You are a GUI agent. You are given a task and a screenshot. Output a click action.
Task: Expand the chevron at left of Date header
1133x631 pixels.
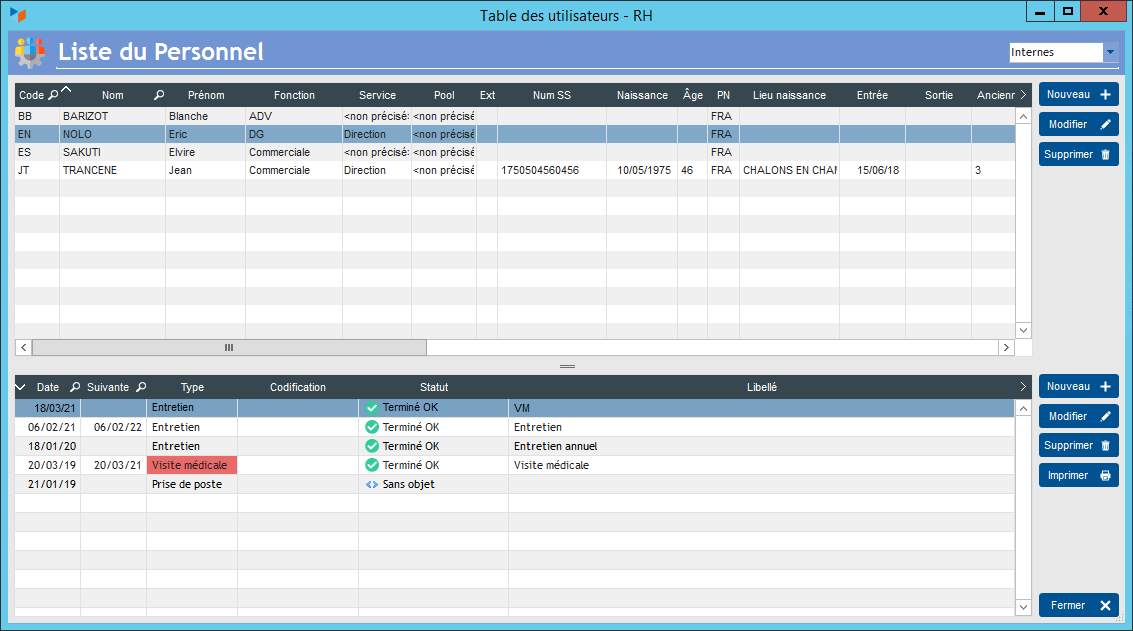pos(21,387)
